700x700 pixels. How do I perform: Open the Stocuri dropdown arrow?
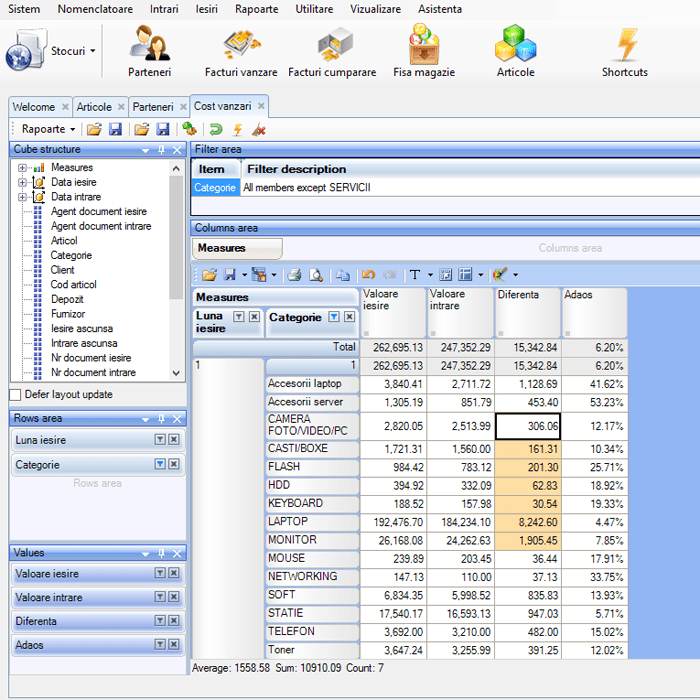(x=93, y=51)
